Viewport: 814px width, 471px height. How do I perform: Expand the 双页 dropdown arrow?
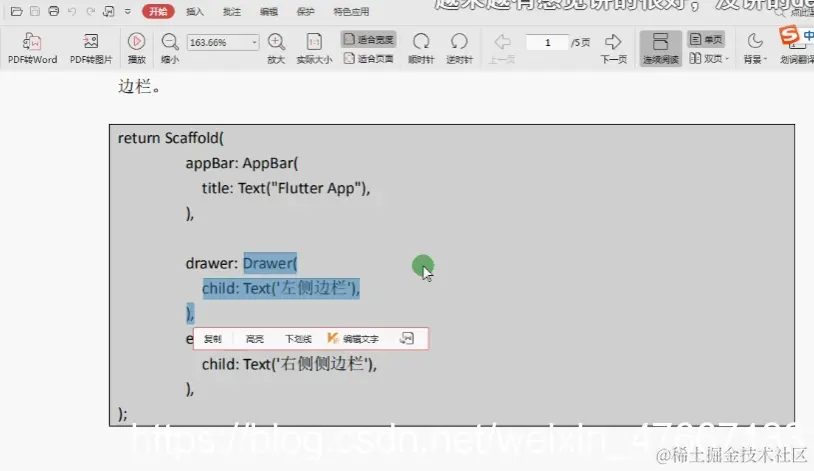pyautogui.click(x=727, y=59)
